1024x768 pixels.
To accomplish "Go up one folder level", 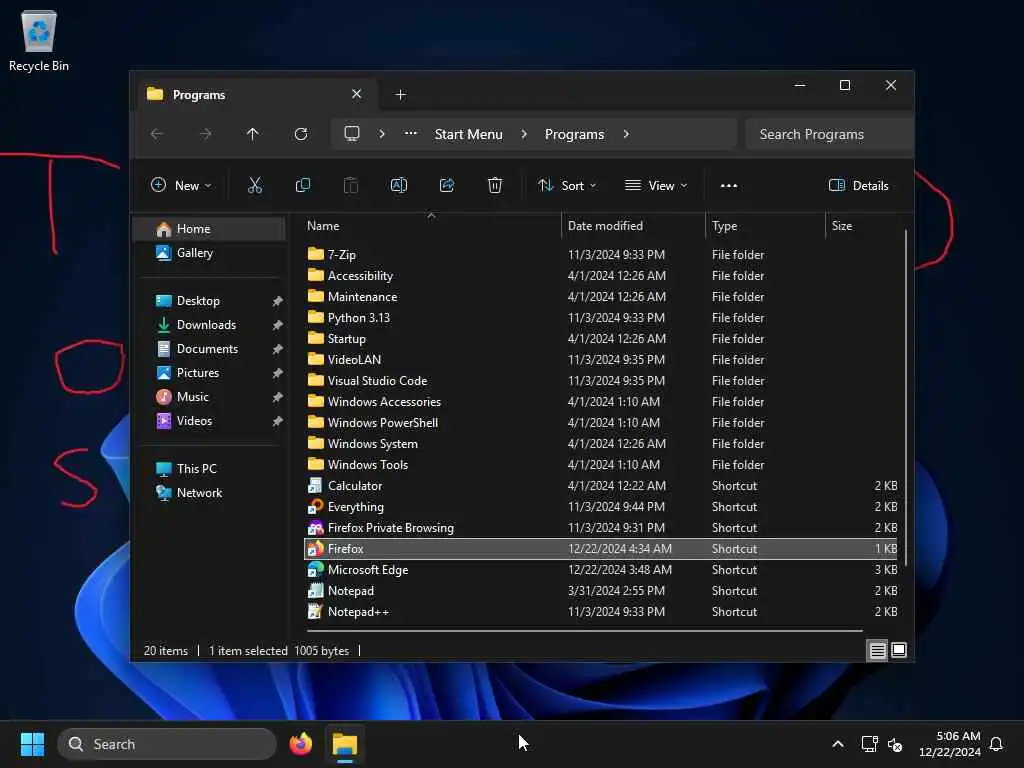I will (253, 134).
